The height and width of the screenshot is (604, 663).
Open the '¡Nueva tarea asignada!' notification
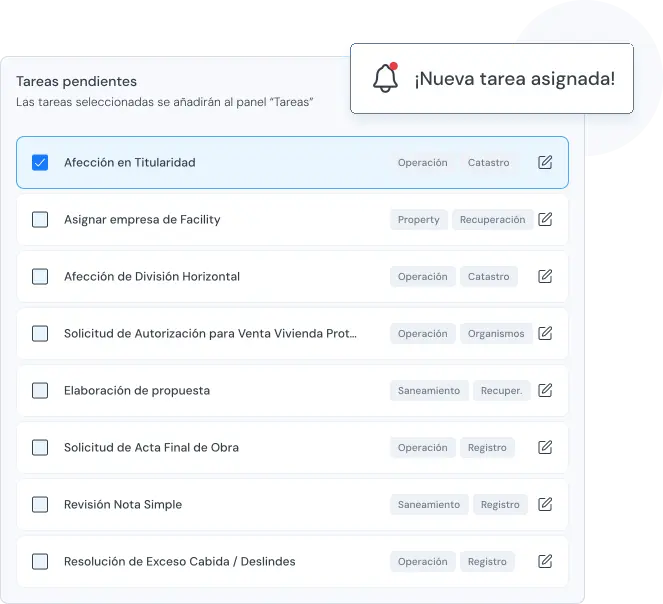pos(492,78)
